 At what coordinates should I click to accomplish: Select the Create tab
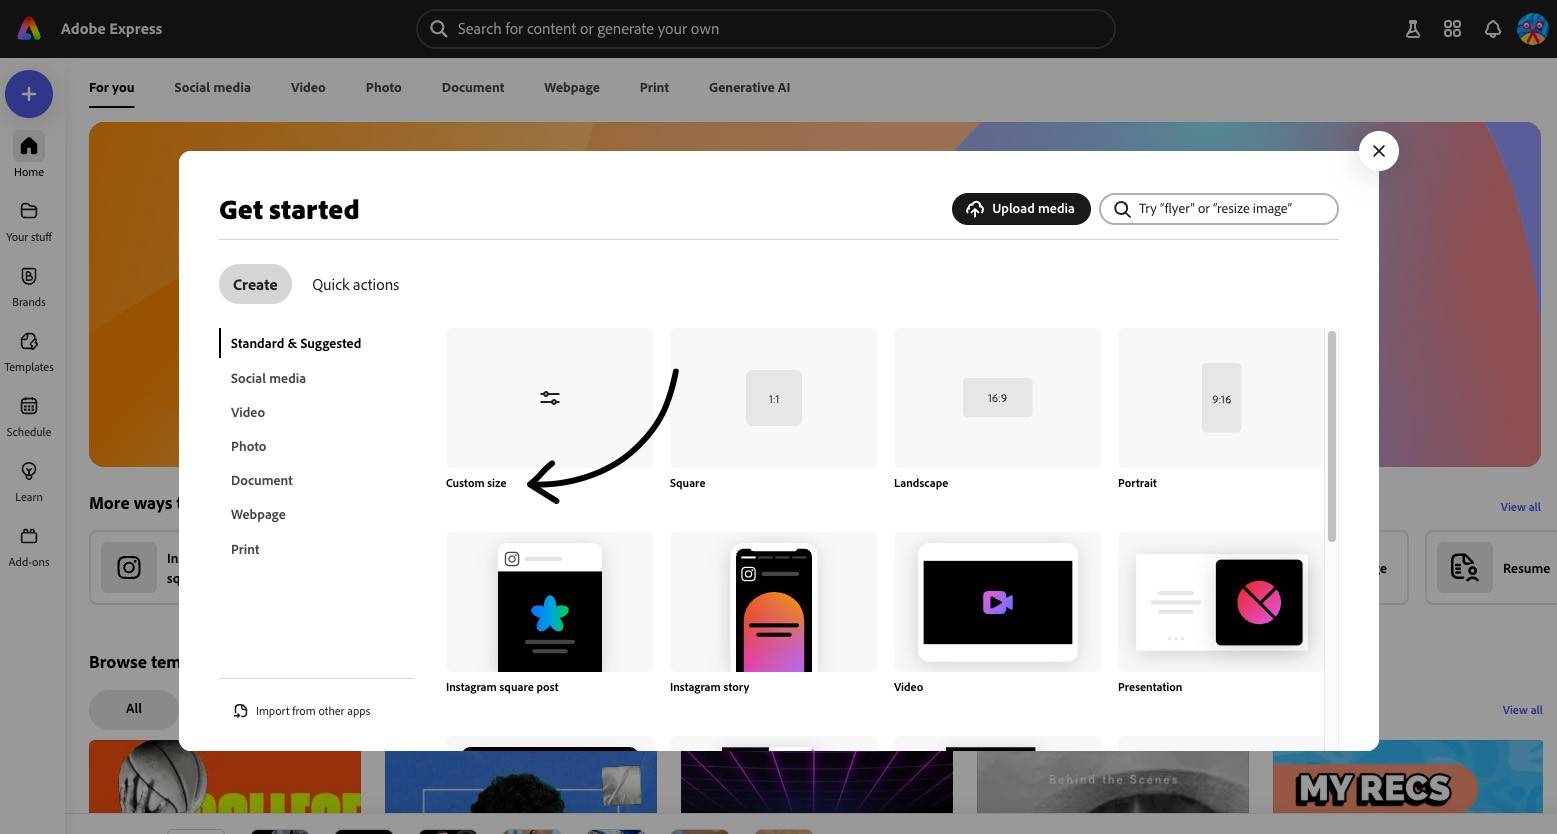click(255, 285)
